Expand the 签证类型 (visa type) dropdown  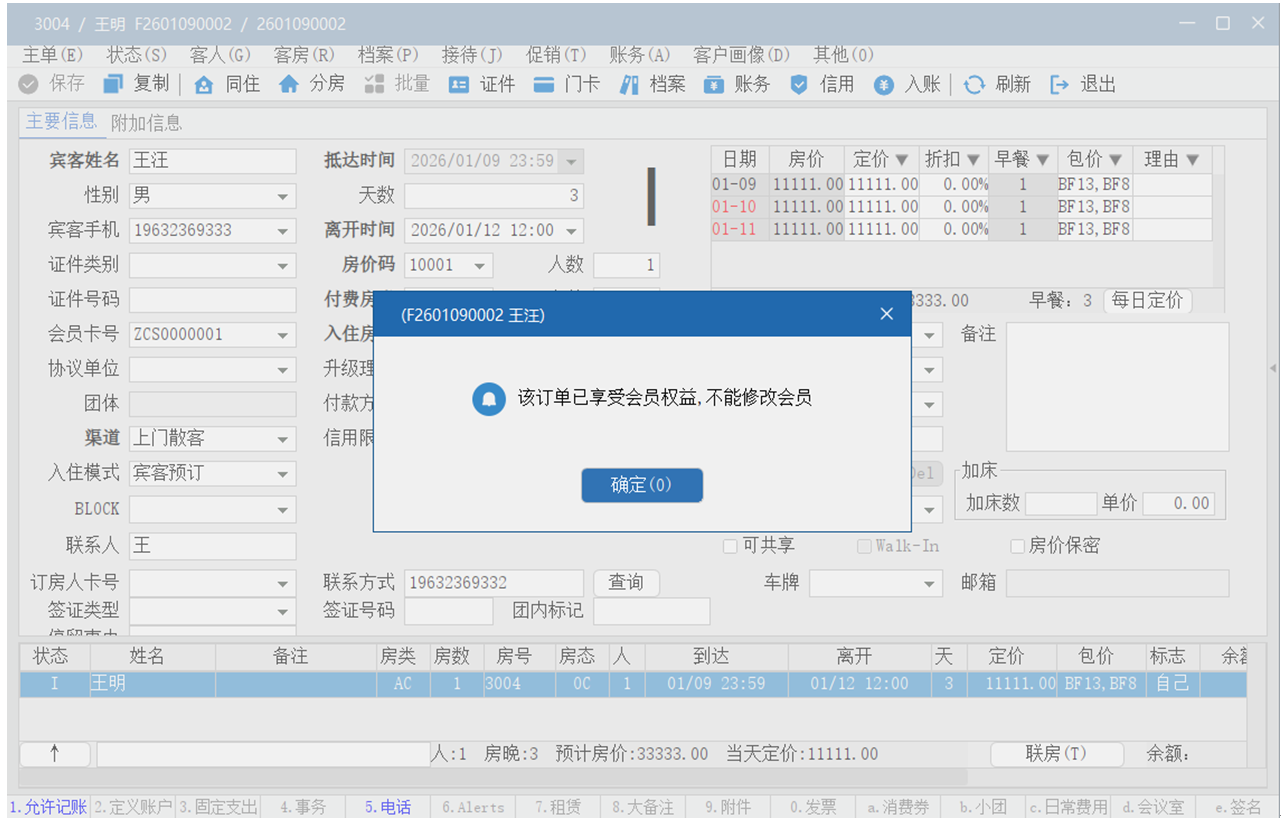[x=284, y=611]
